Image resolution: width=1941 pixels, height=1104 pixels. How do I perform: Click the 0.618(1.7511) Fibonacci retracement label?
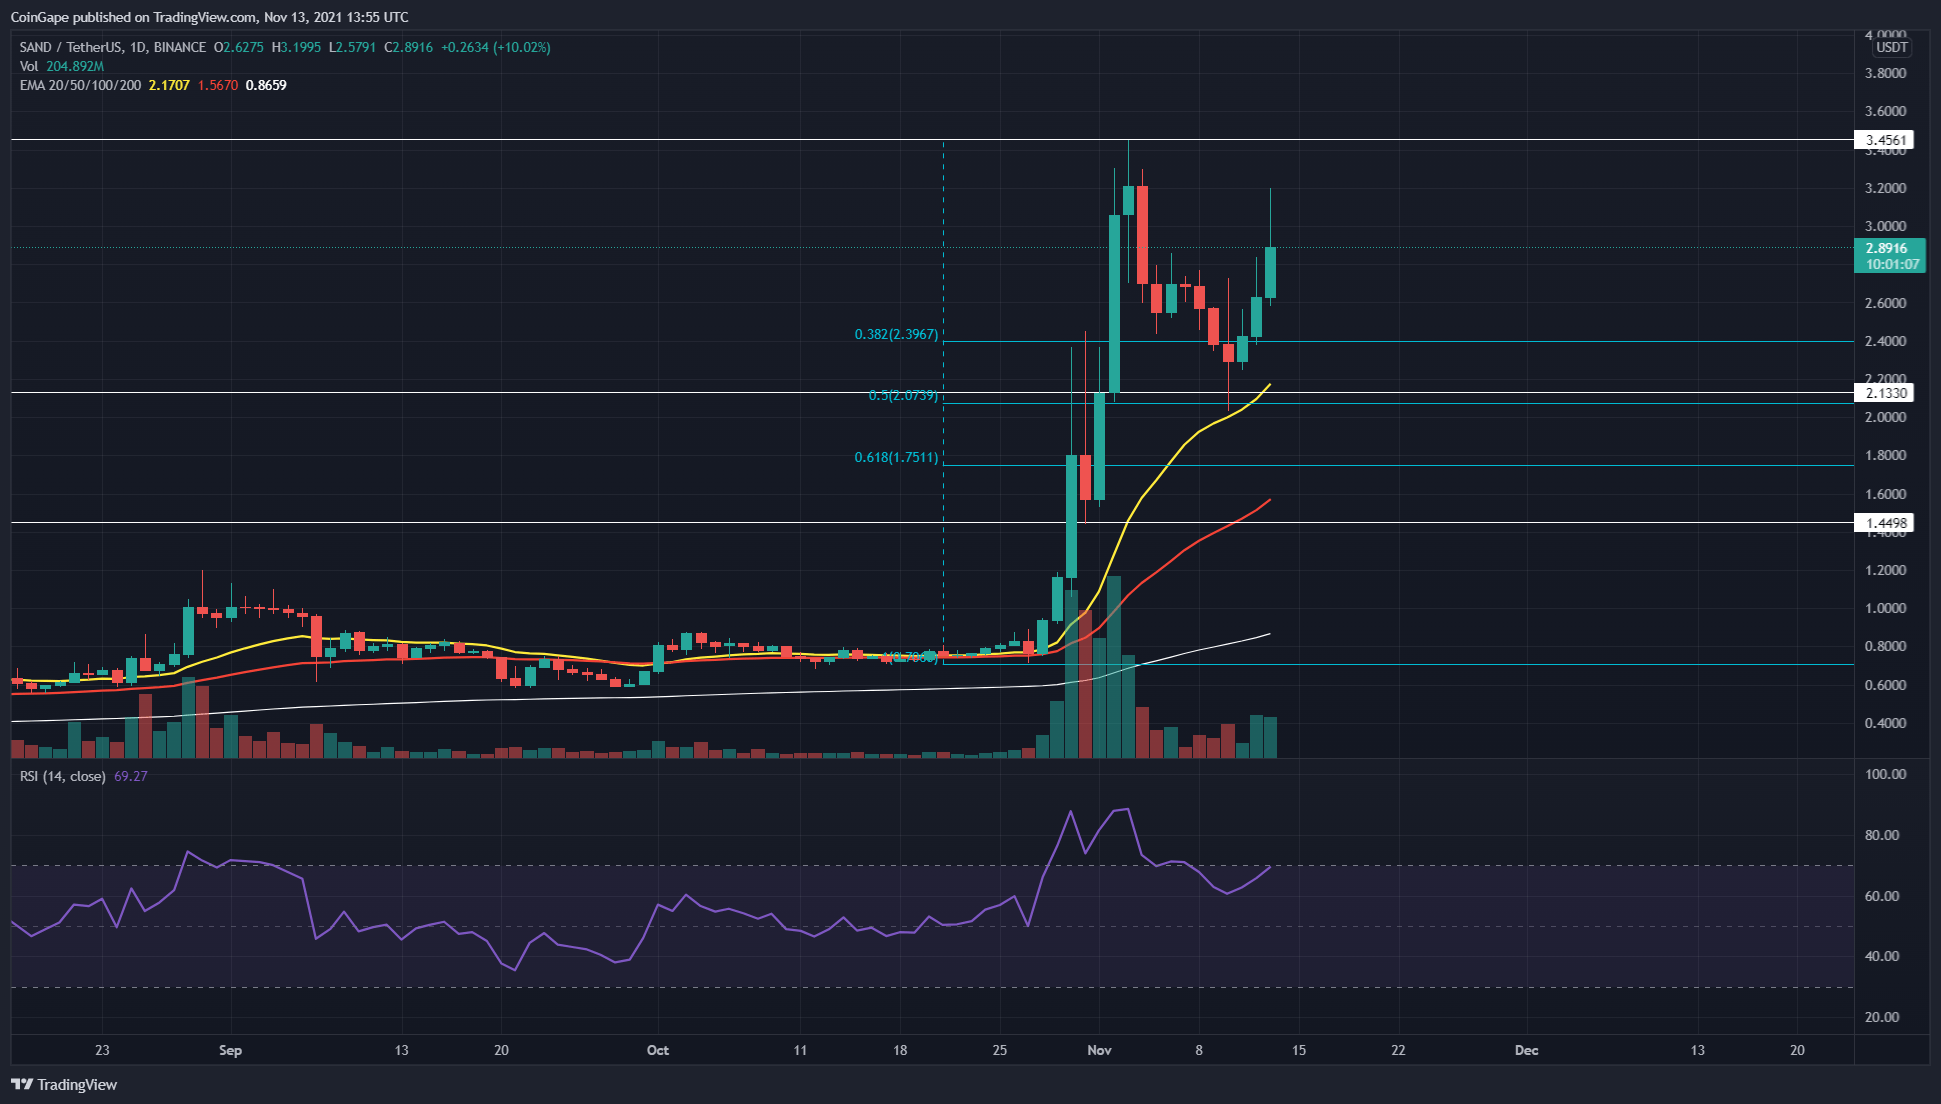pos(895,457)
